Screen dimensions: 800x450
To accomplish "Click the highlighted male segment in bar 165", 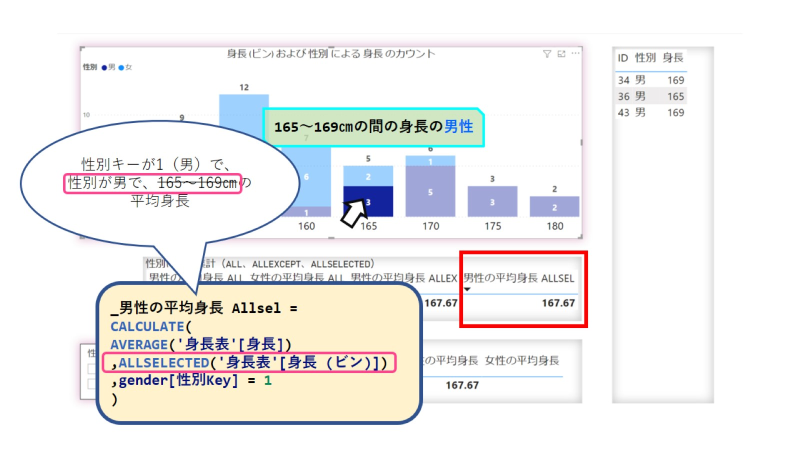I will [x=368, y=202].
